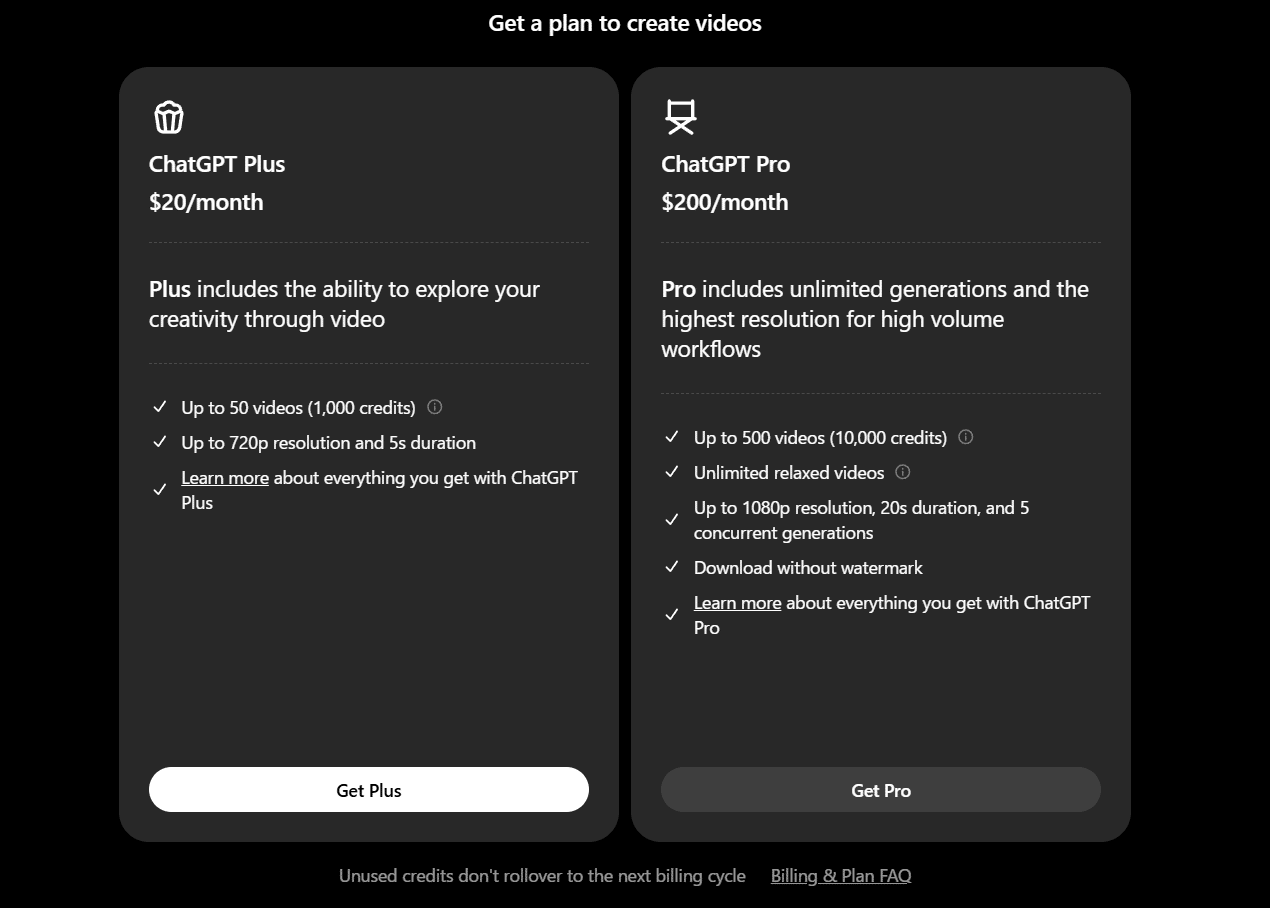Click checkmark next to Download without watermark

pos(672,567)
